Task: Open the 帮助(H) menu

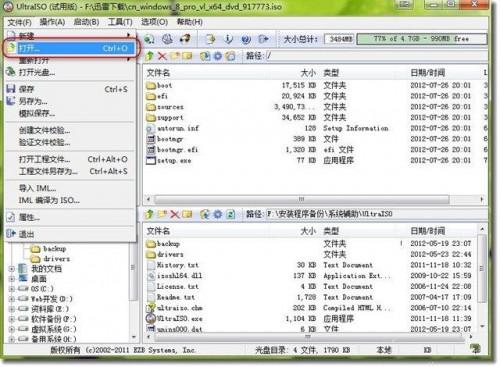Action: [x=190, y=22]
